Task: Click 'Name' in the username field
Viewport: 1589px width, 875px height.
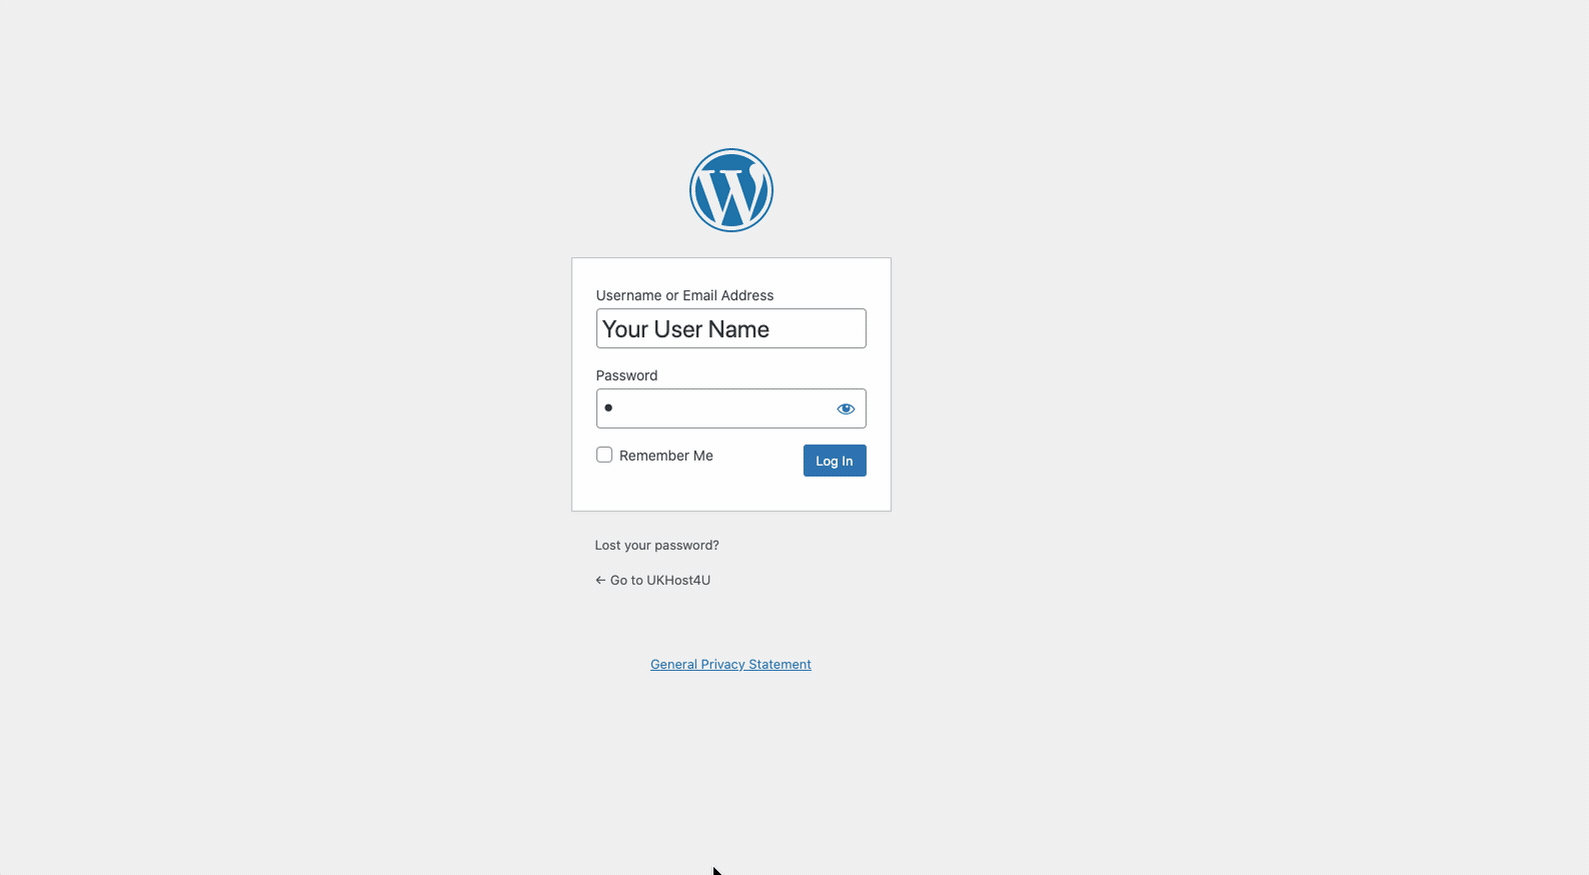Action: 739,329
